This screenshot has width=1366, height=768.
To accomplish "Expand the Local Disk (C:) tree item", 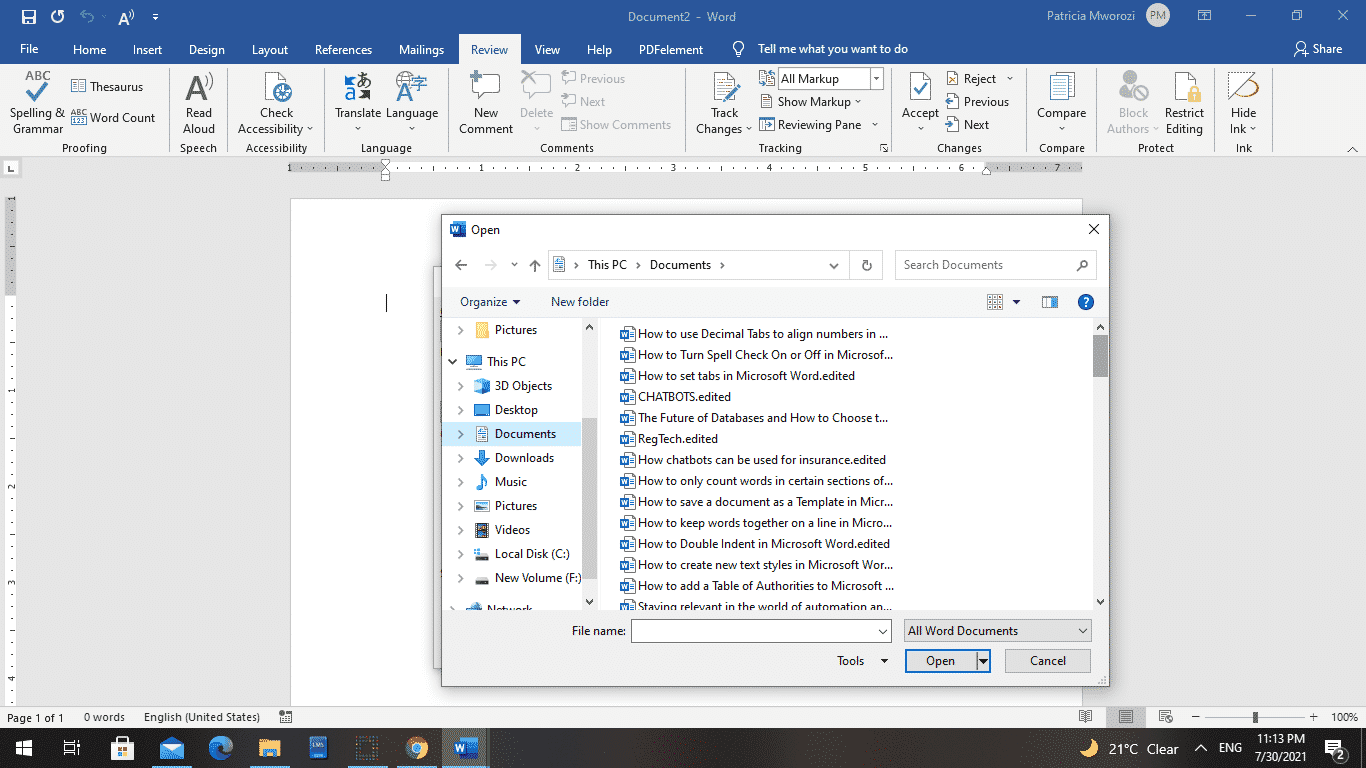I will pos(461,553).
